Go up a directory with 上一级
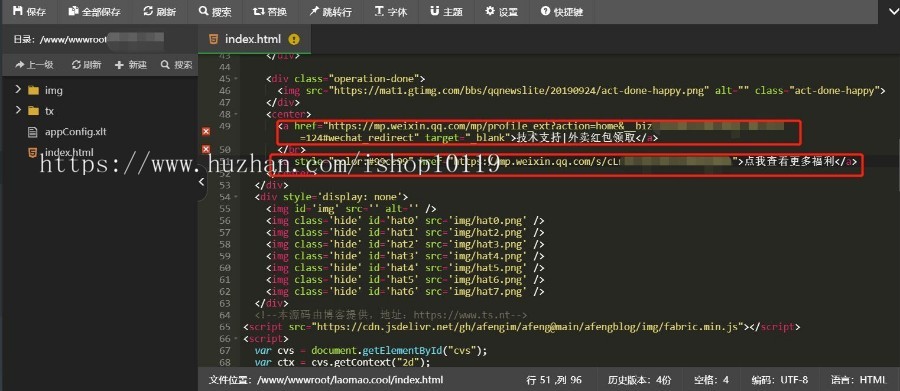Viewport: 900px width, 391px height. (x=34, y=65)
